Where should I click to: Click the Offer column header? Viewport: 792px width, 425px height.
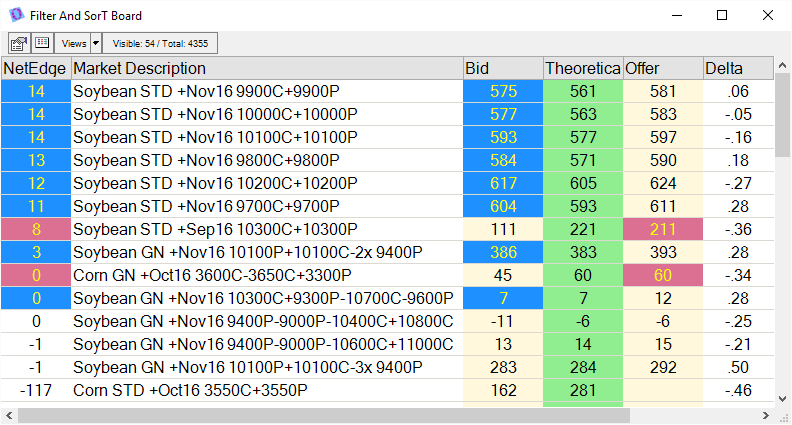click(662, 68)
